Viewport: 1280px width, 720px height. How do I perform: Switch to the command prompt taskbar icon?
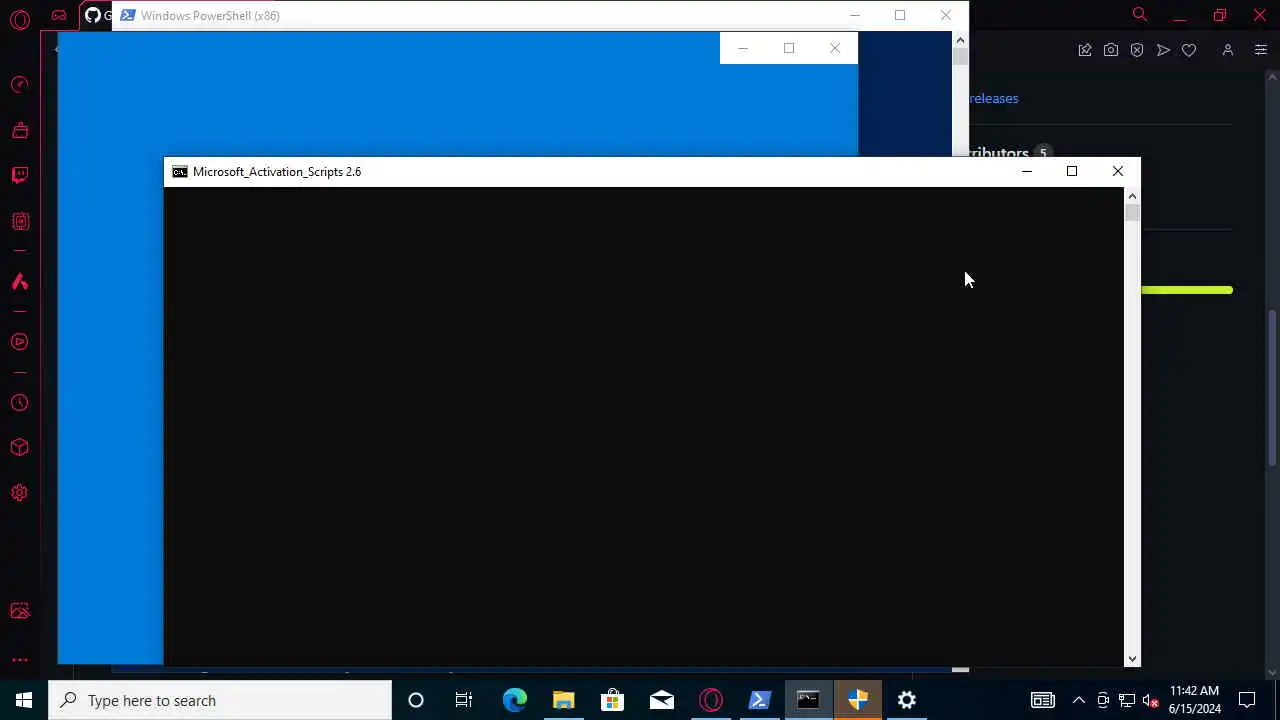pos(808,700)
